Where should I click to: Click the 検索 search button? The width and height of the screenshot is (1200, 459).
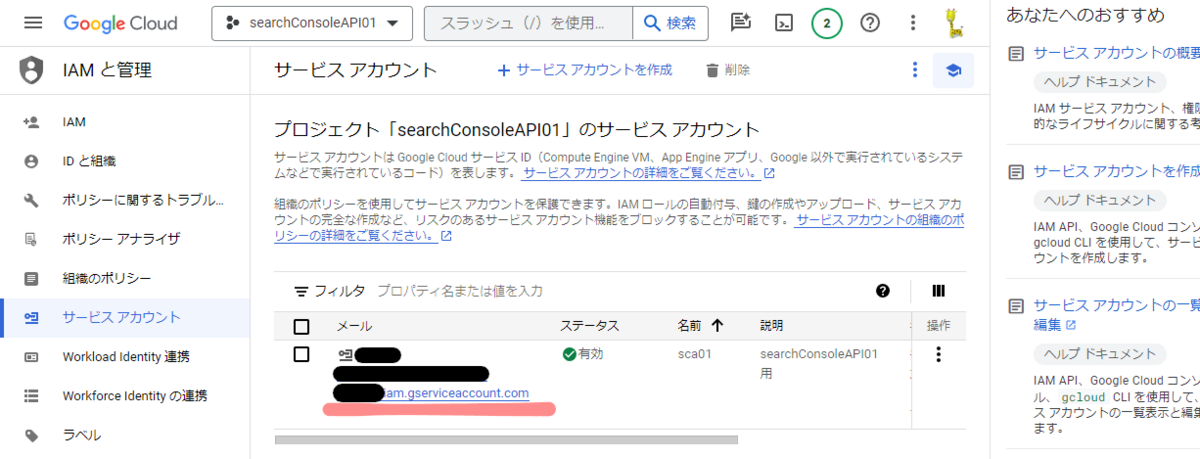671,23
